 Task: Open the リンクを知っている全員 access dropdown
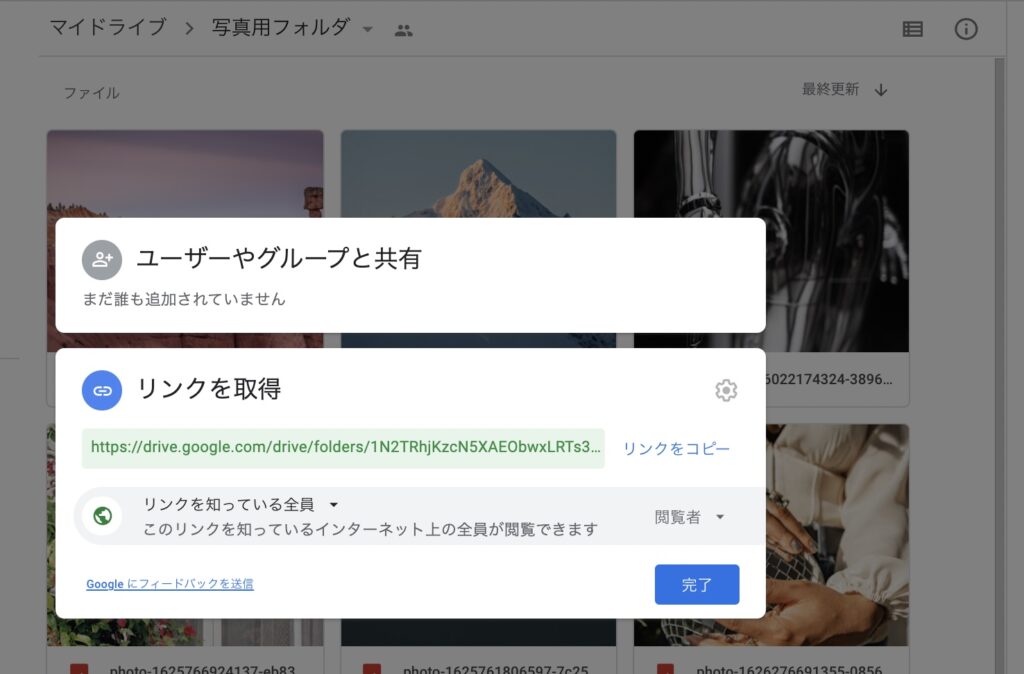[240, 505]
